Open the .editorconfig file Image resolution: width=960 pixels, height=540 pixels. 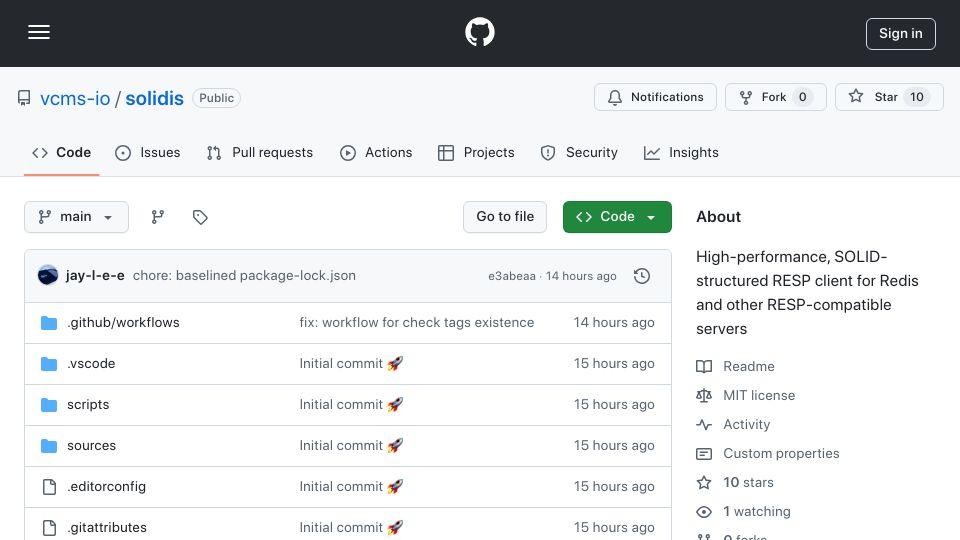tap(107, 487)
